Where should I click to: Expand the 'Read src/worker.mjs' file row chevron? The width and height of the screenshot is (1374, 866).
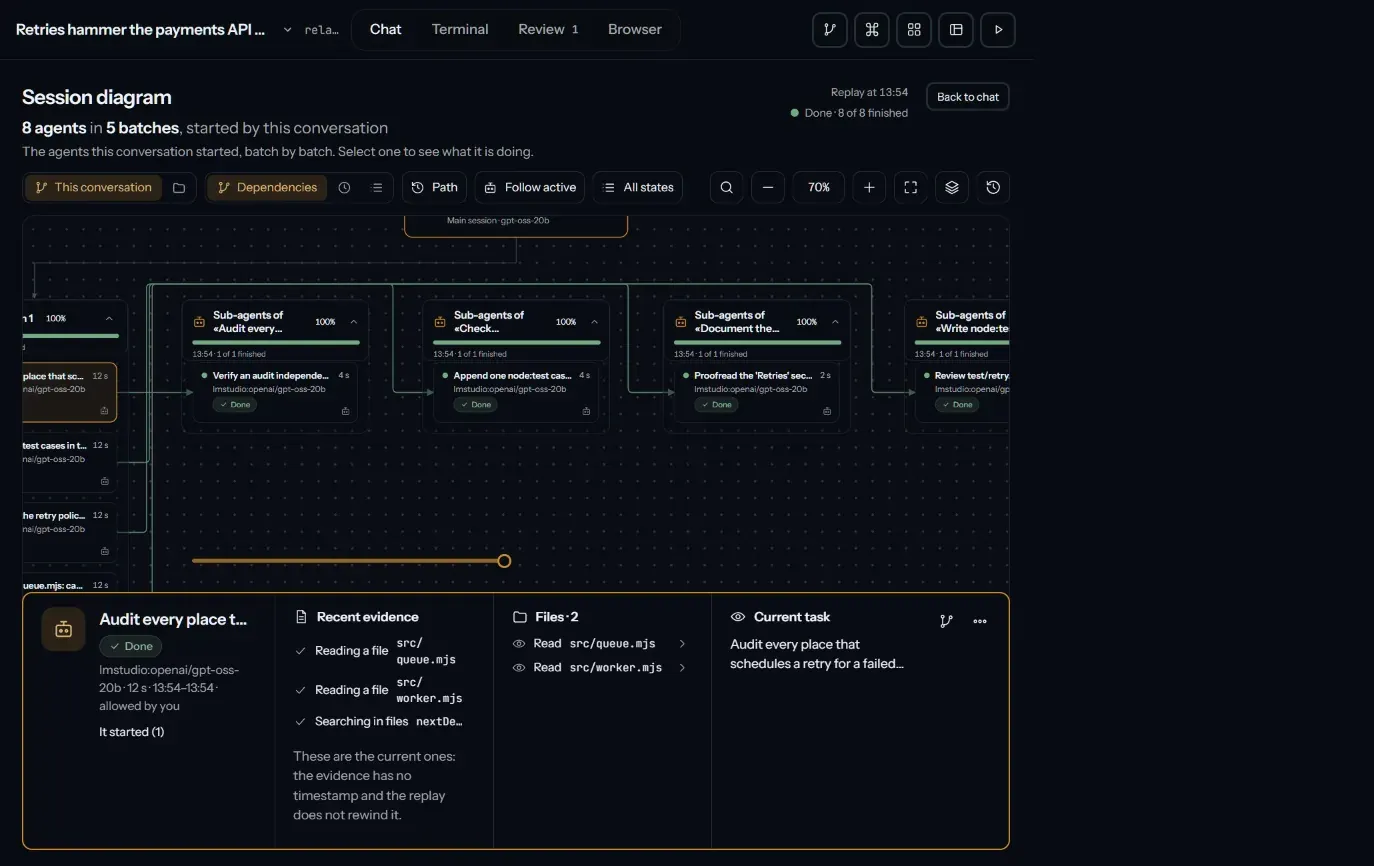pos(682,667)
